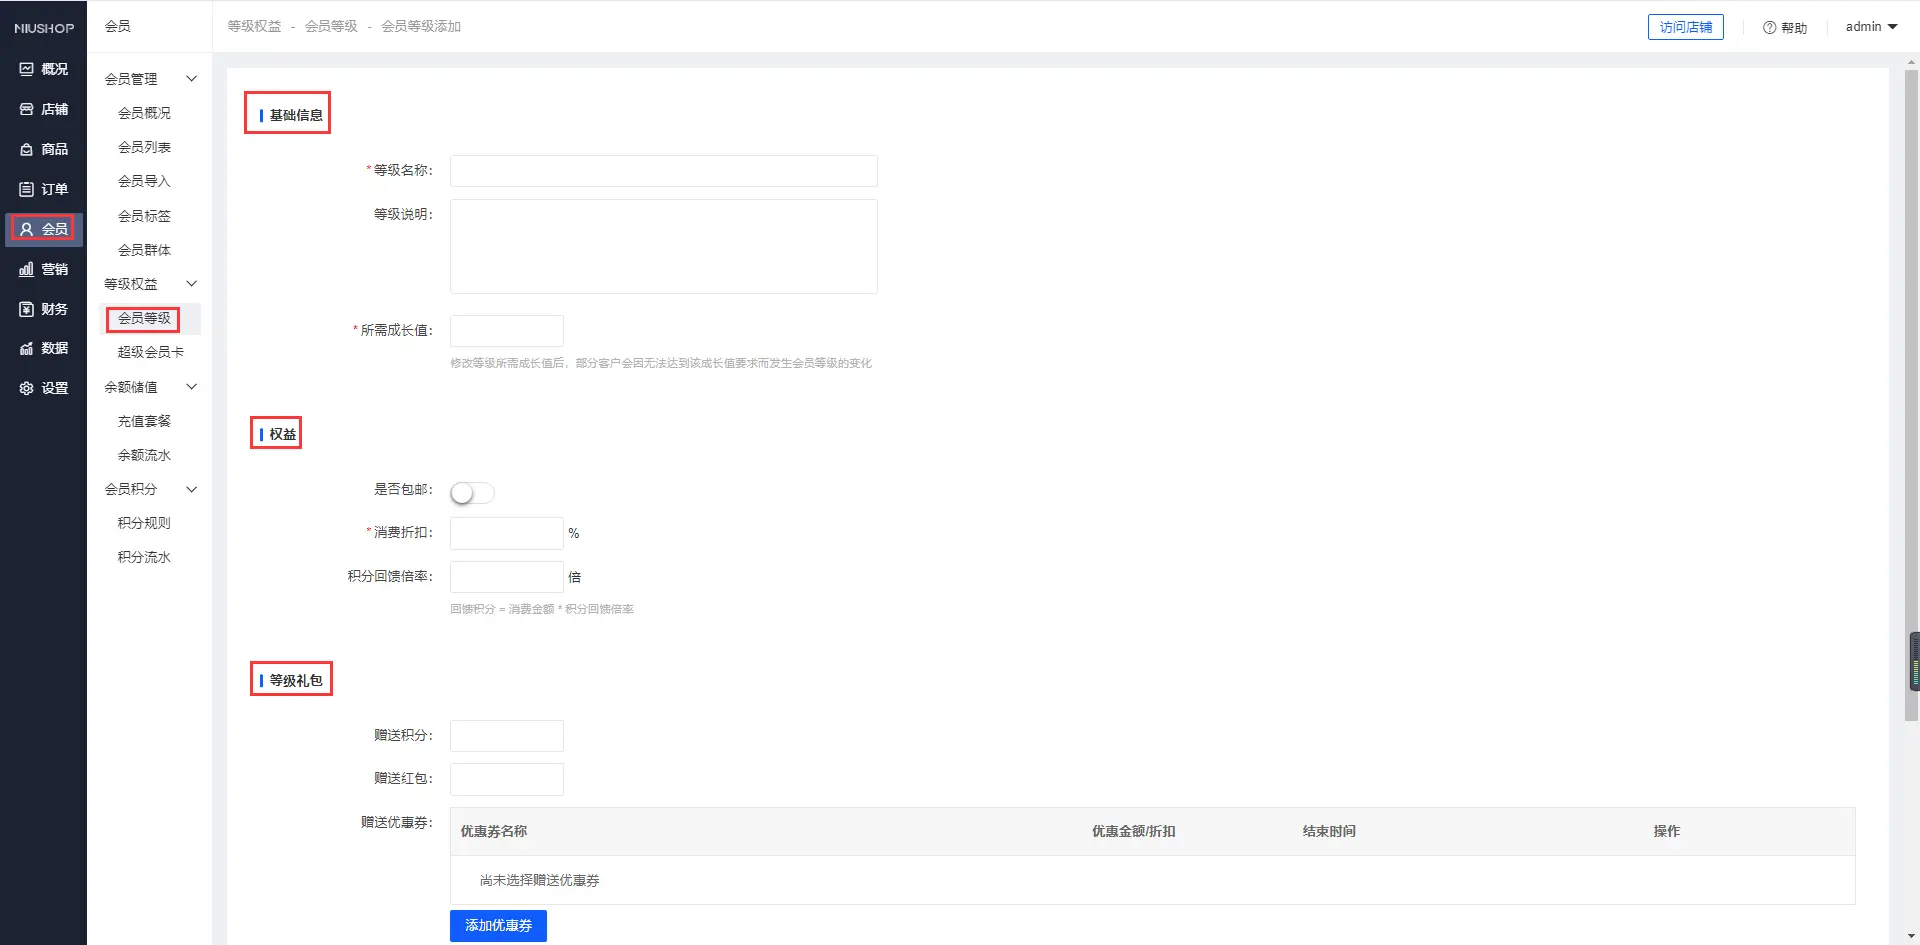
Task: Collapse the 会员管理 submenu chevron
Action: pyautogui.click(x=192, y=79)
